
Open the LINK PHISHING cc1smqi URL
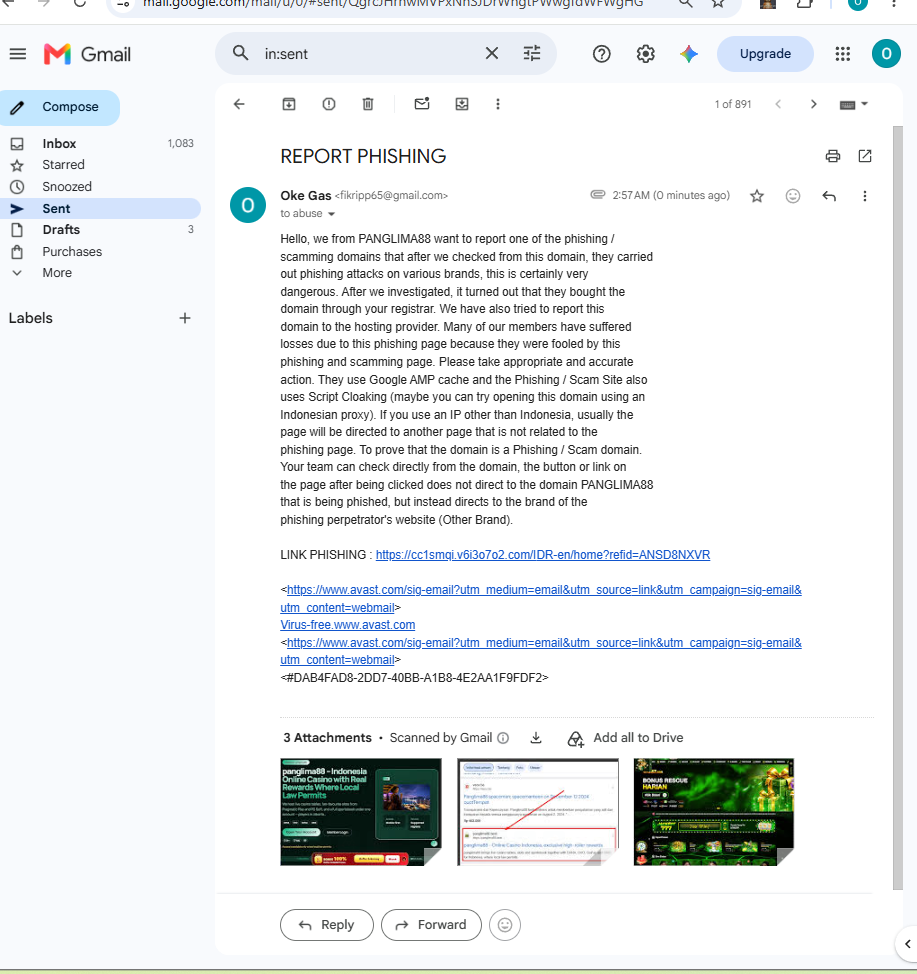coord(542,555)
